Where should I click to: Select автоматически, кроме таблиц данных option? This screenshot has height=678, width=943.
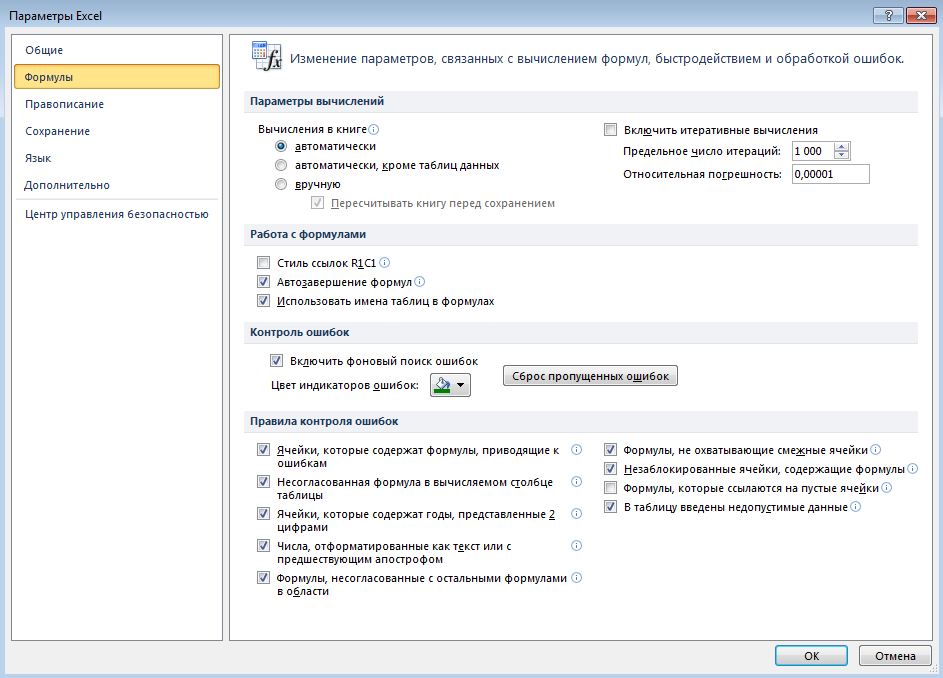pyautogui.click(x=281, y=165)
